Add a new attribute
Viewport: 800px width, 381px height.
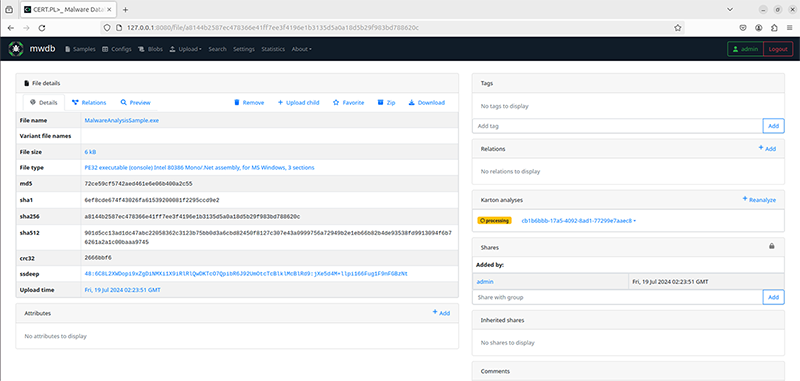coord(441,313)
